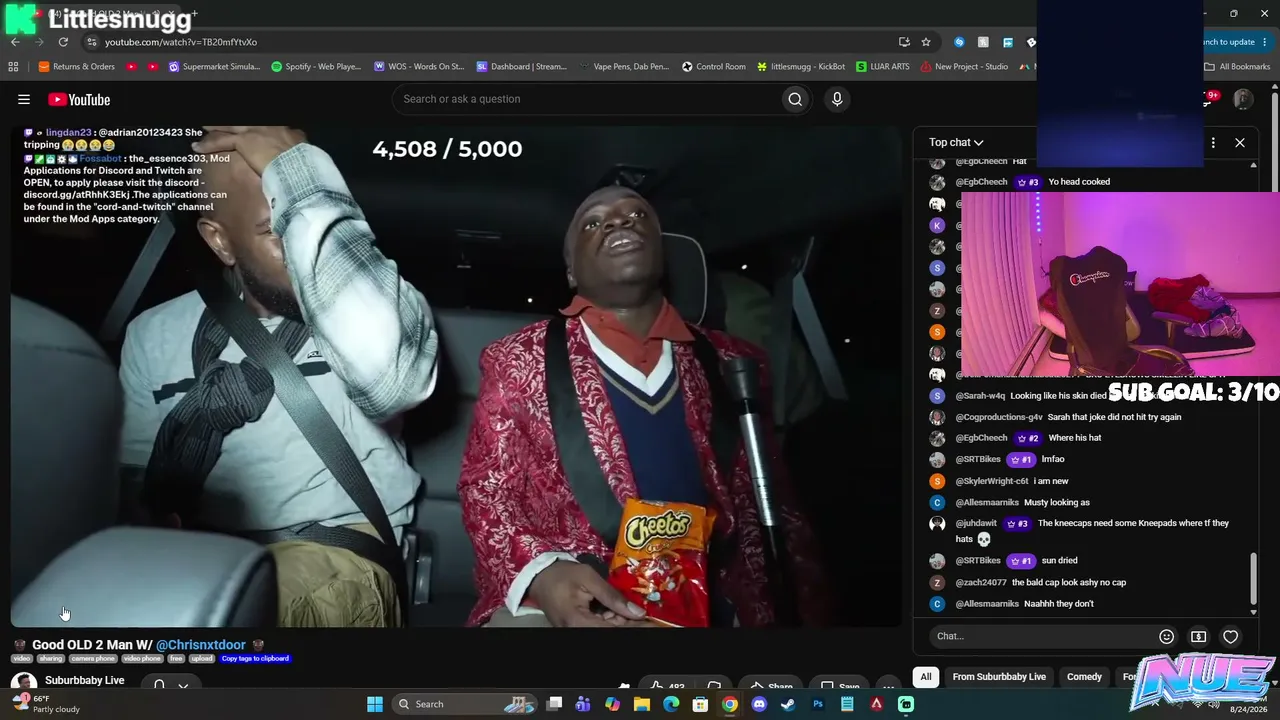Focus the 'Search or ask a question' field
This screenshot has width=1280, height=720.
tap(587, 99)
